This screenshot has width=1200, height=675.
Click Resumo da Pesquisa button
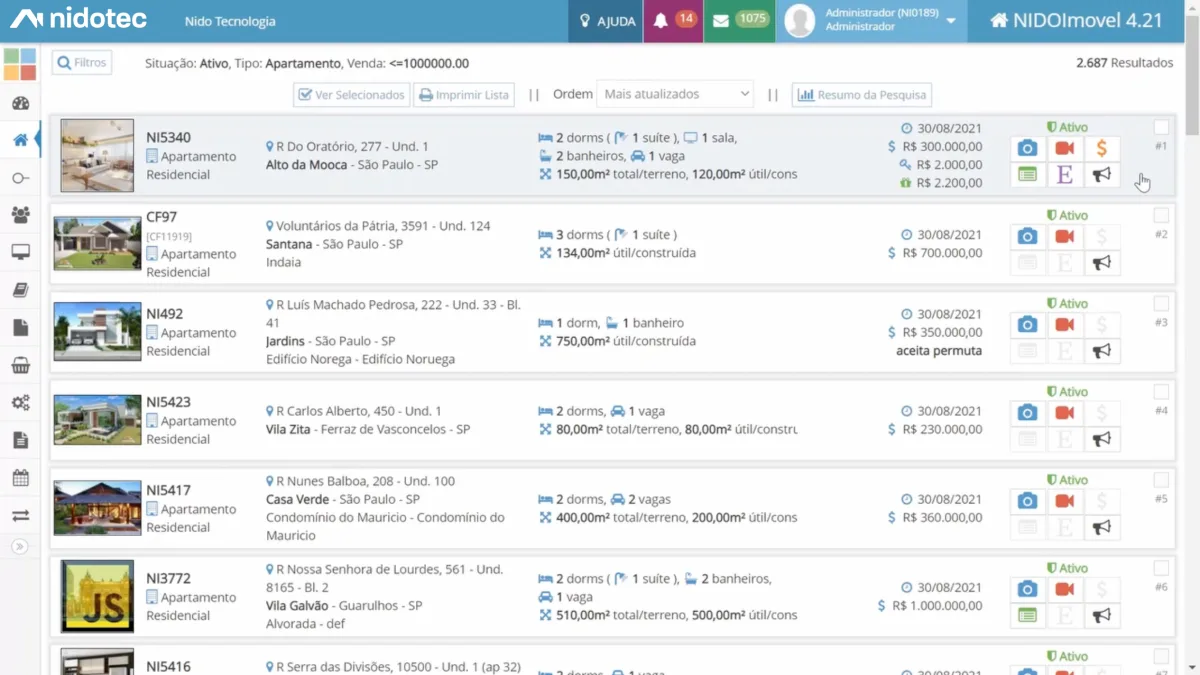tap(862, 95)
